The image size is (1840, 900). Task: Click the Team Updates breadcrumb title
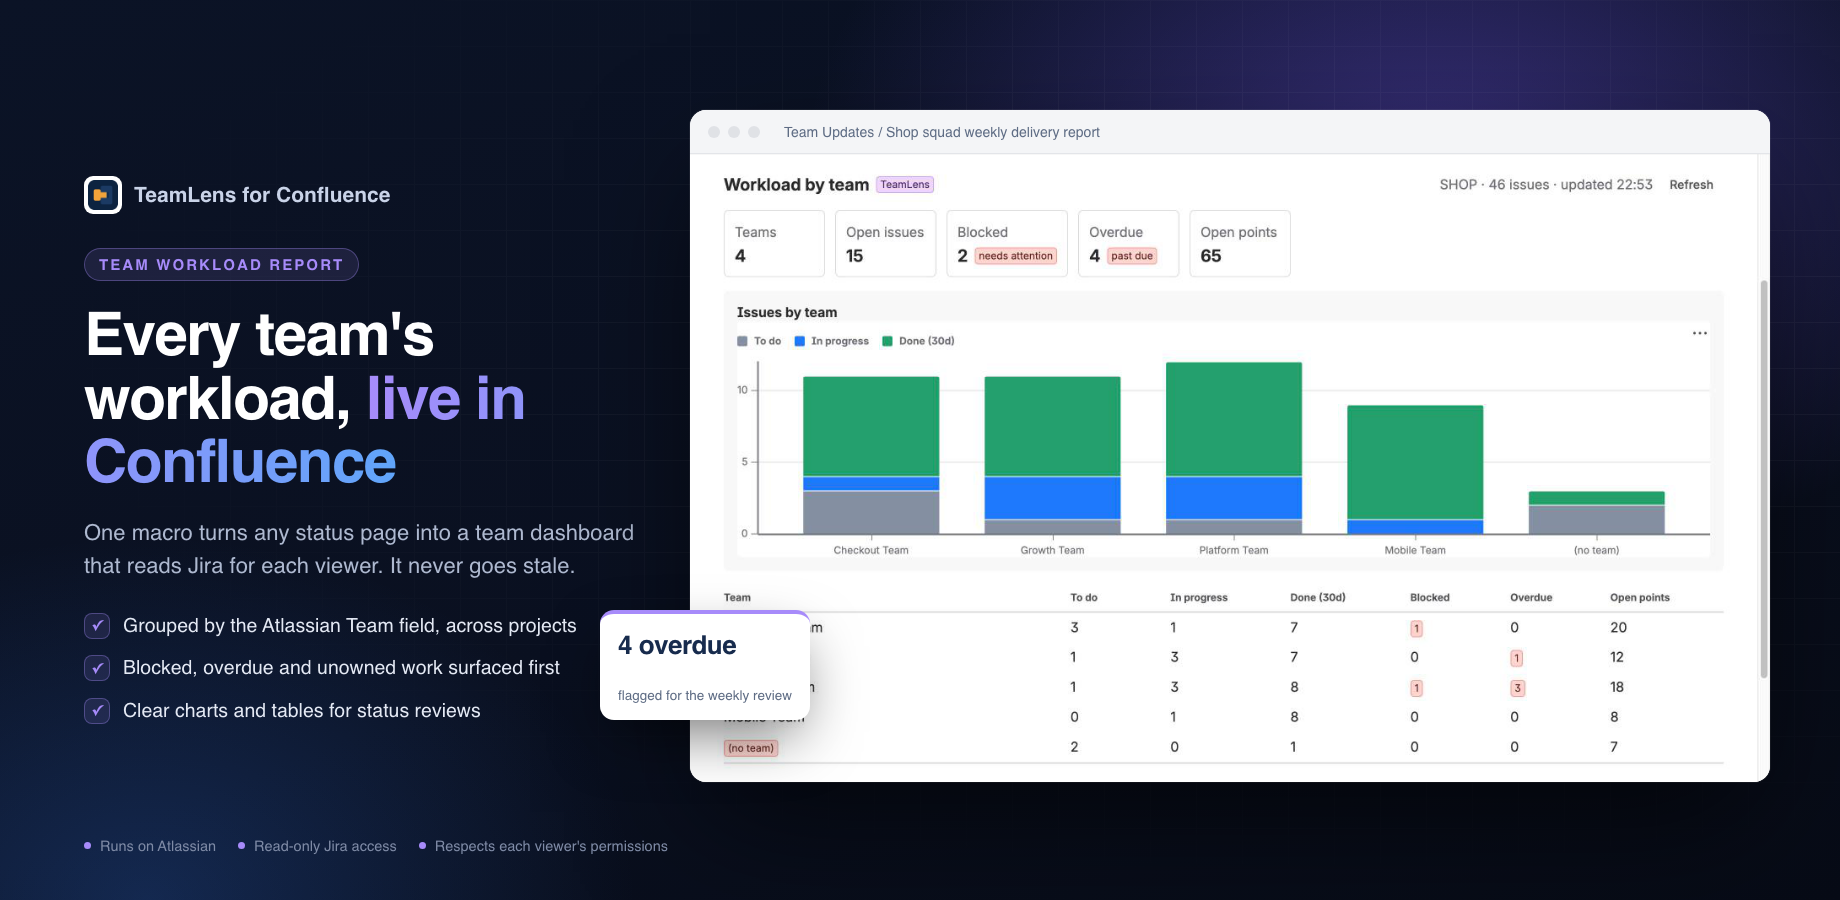pyautogui.click(x=942, y=132)
